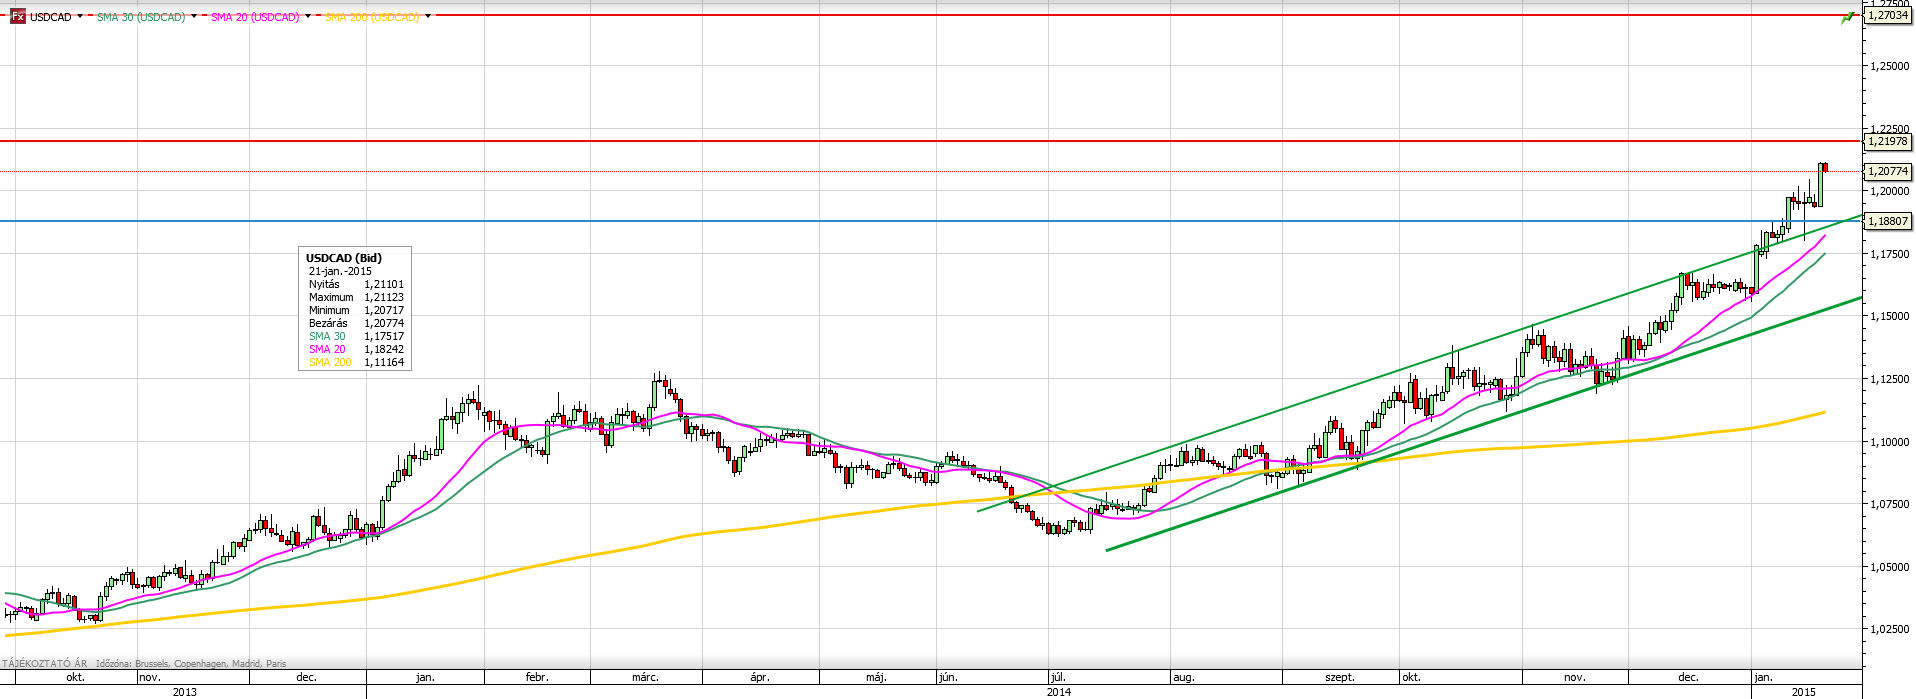Viewport: 1916px width, 699px height.
Task: Click the SMA 30 value 1,17517
Action: coord(384,336)
